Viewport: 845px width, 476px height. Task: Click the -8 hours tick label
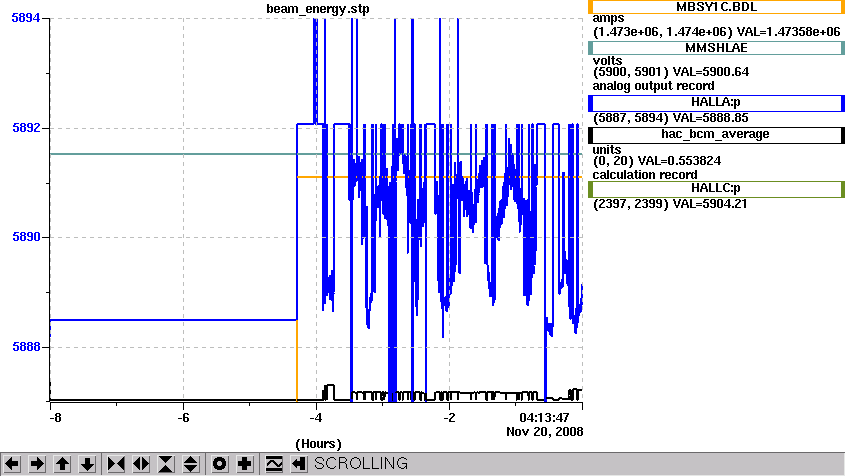point(56,418)
